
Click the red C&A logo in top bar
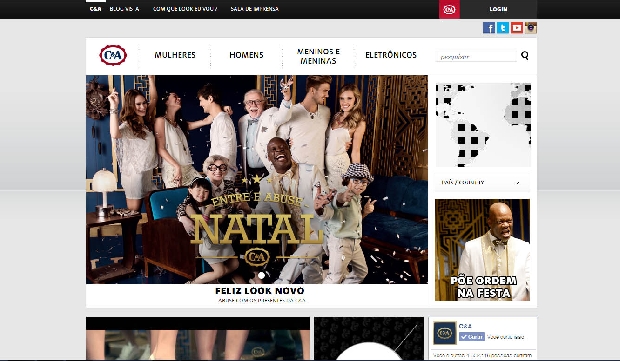pos(449,9)
